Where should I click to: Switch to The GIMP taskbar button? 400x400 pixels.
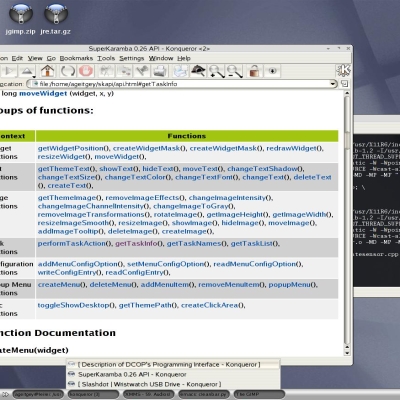[259, 394]
